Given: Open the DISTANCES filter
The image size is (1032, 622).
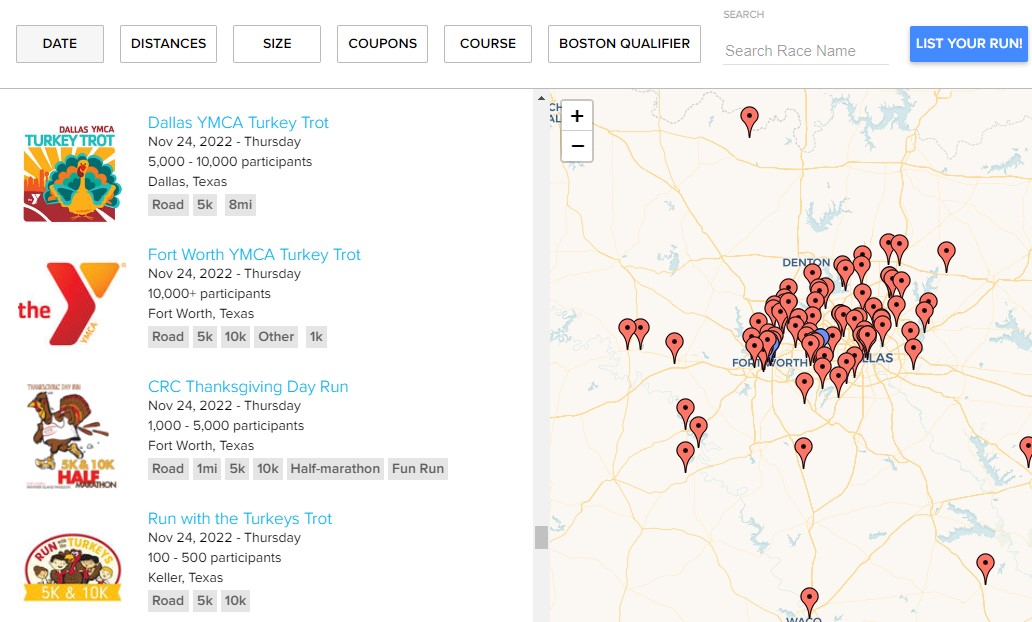Looking at the screenshot, I should 168,43.
